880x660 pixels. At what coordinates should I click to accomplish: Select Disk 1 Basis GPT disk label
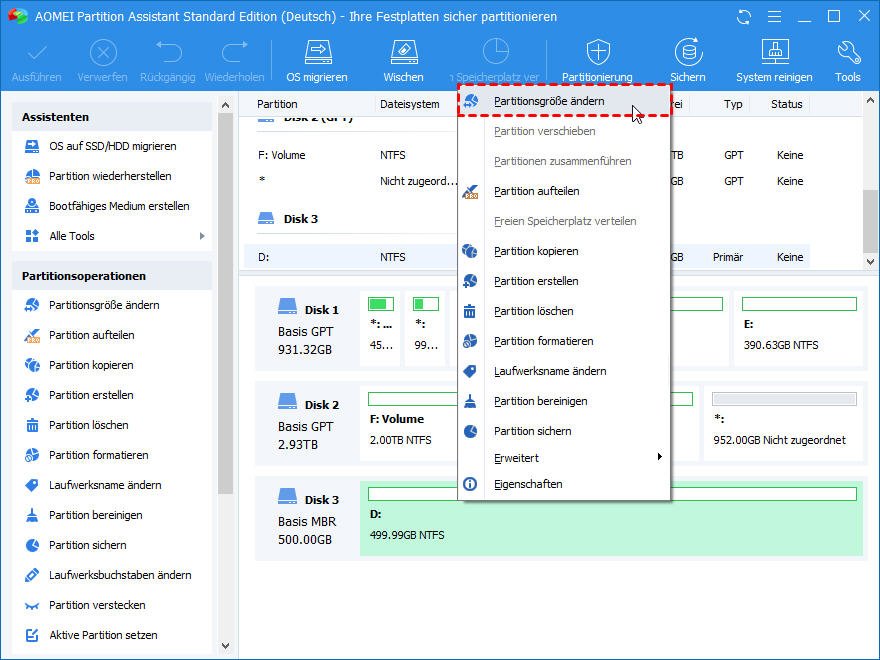[x=308, y=329]
